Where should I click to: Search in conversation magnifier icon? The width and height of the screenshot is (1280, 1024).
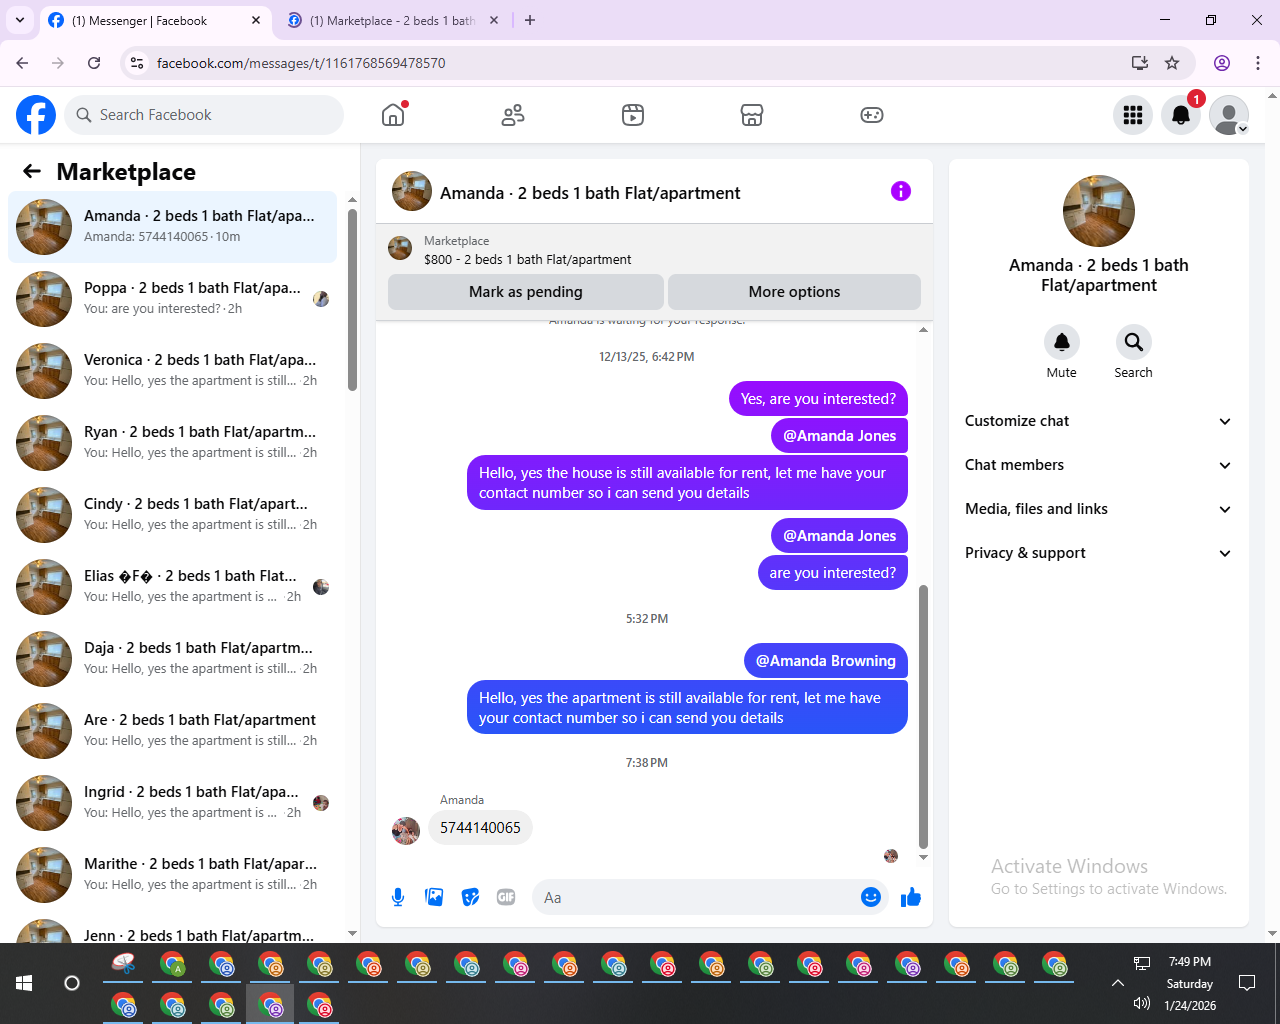pos(1133,342)
